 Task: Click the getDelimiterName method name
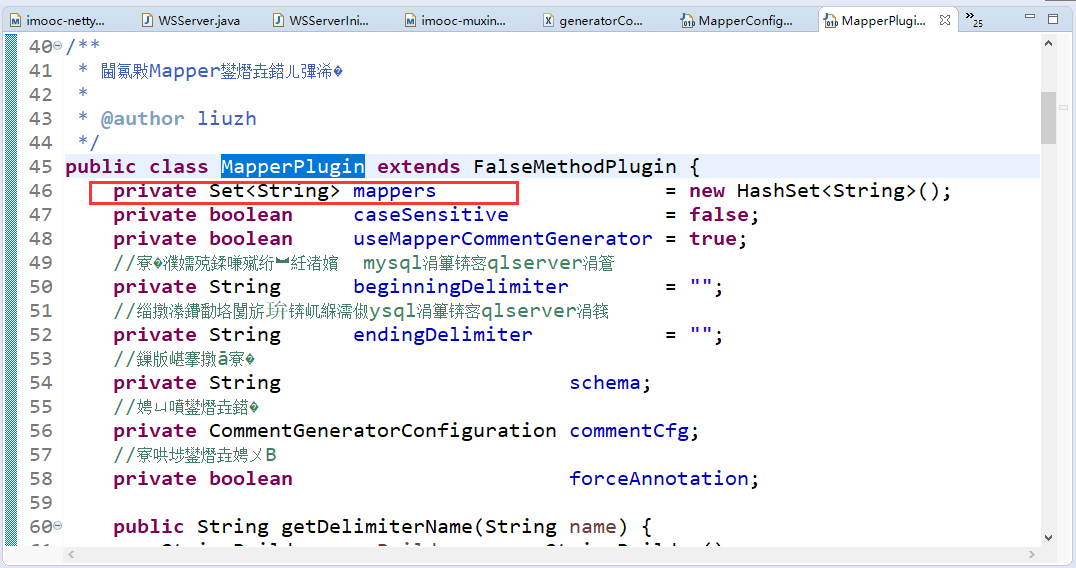(376, 526)
